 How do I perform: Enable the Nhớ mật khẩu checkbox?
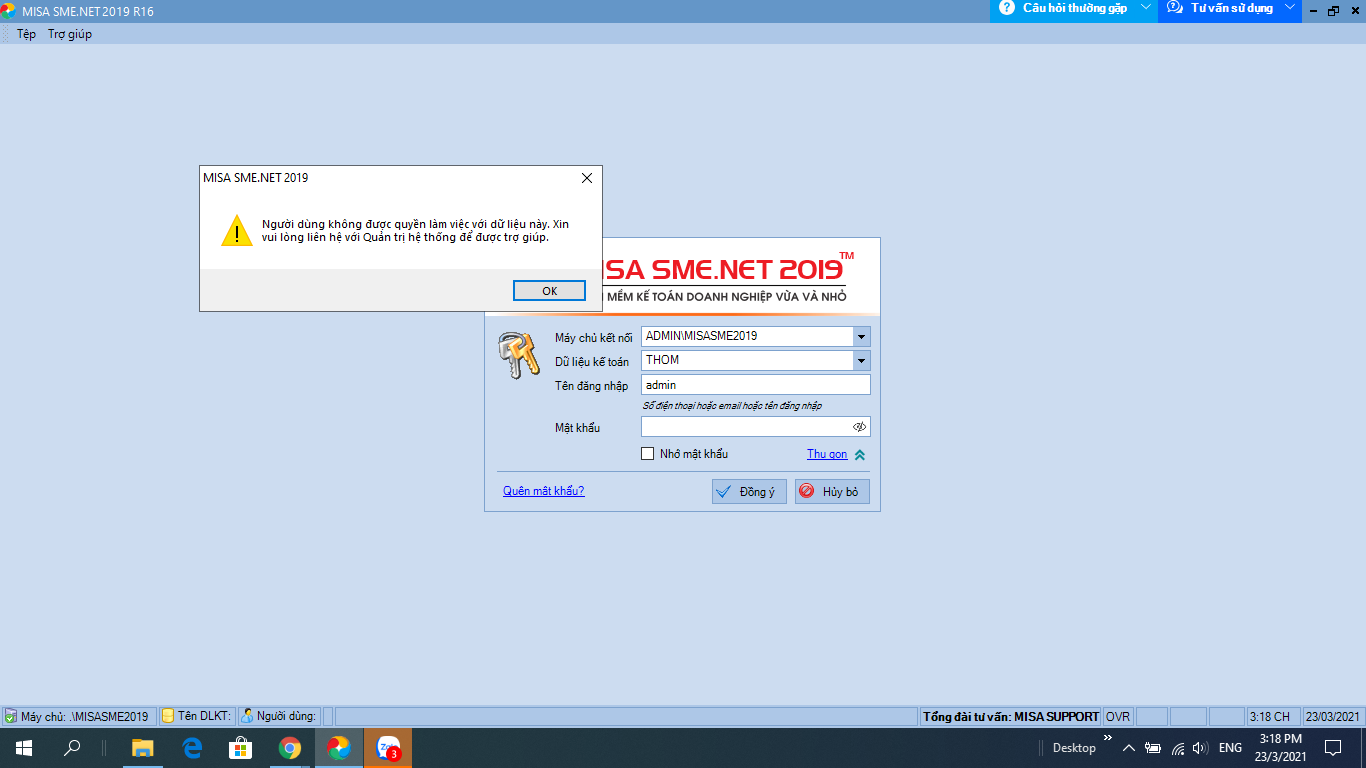(x=648, y=454)
